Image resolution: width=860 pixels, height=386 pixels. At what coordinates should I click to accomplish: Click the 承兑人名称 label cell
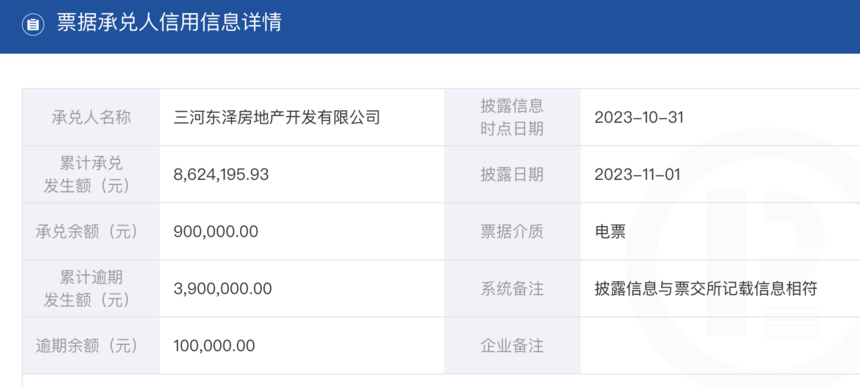pos(91,117)
